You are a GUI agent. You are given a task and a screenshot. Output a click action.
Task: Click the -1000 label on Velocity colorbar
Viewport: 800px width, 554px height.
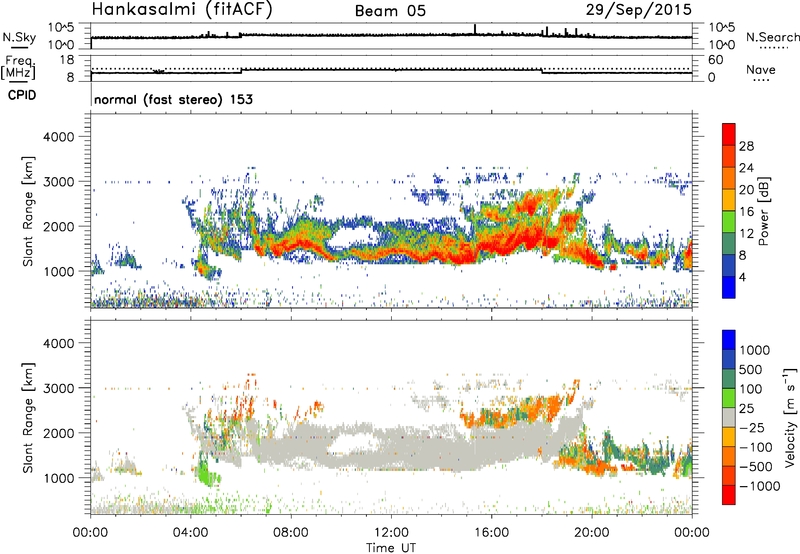(759, 486)
